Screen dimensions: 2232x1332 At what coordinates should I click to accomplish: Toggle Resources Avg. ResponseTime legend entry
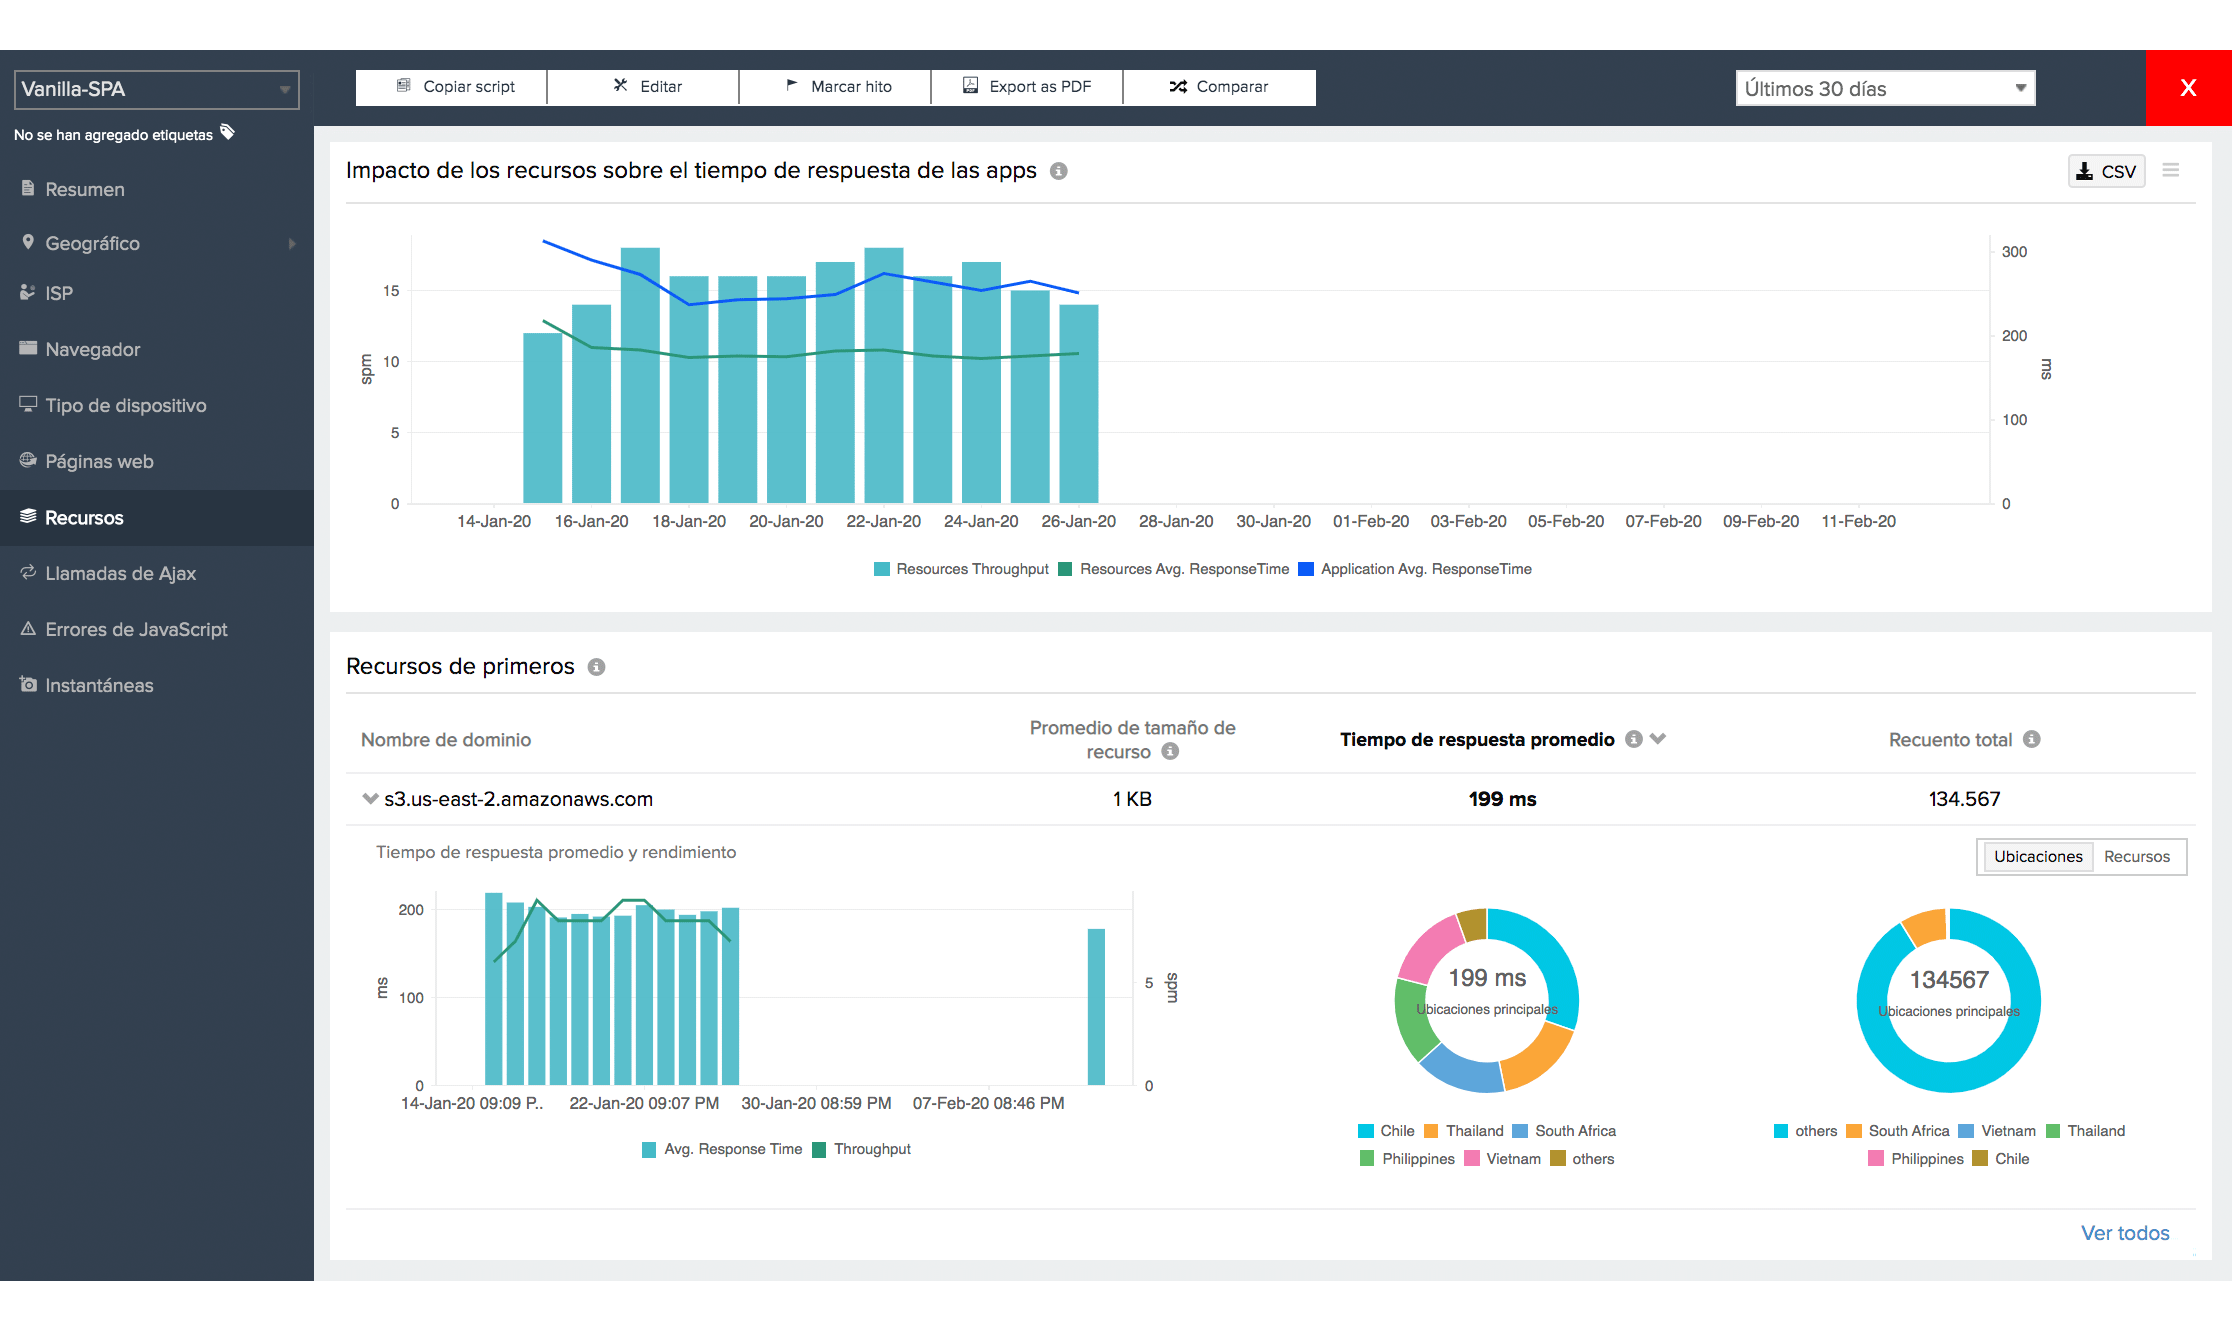pyautogui.click(x=1173, y=569)
